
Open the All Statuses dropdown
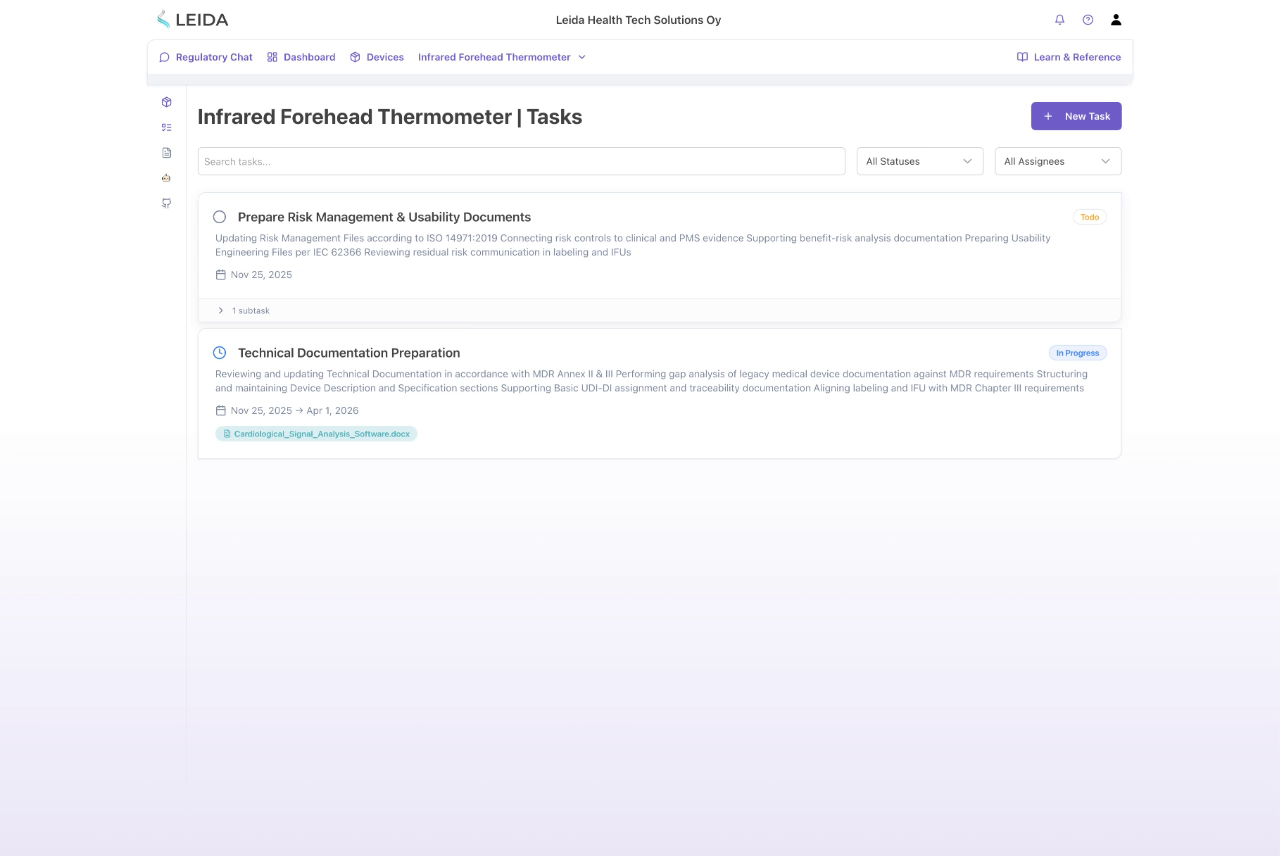(918, 161)
